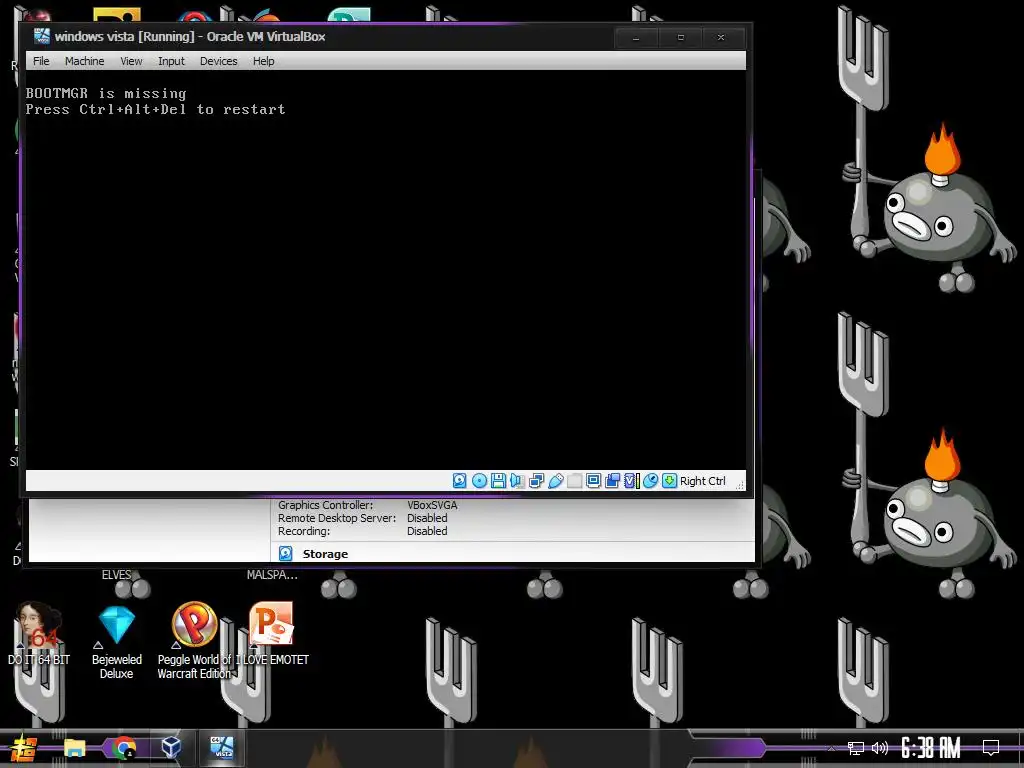Open the File menu
Image resolution: width=1024 pixels, height=768 pixels.
point(41,61)
